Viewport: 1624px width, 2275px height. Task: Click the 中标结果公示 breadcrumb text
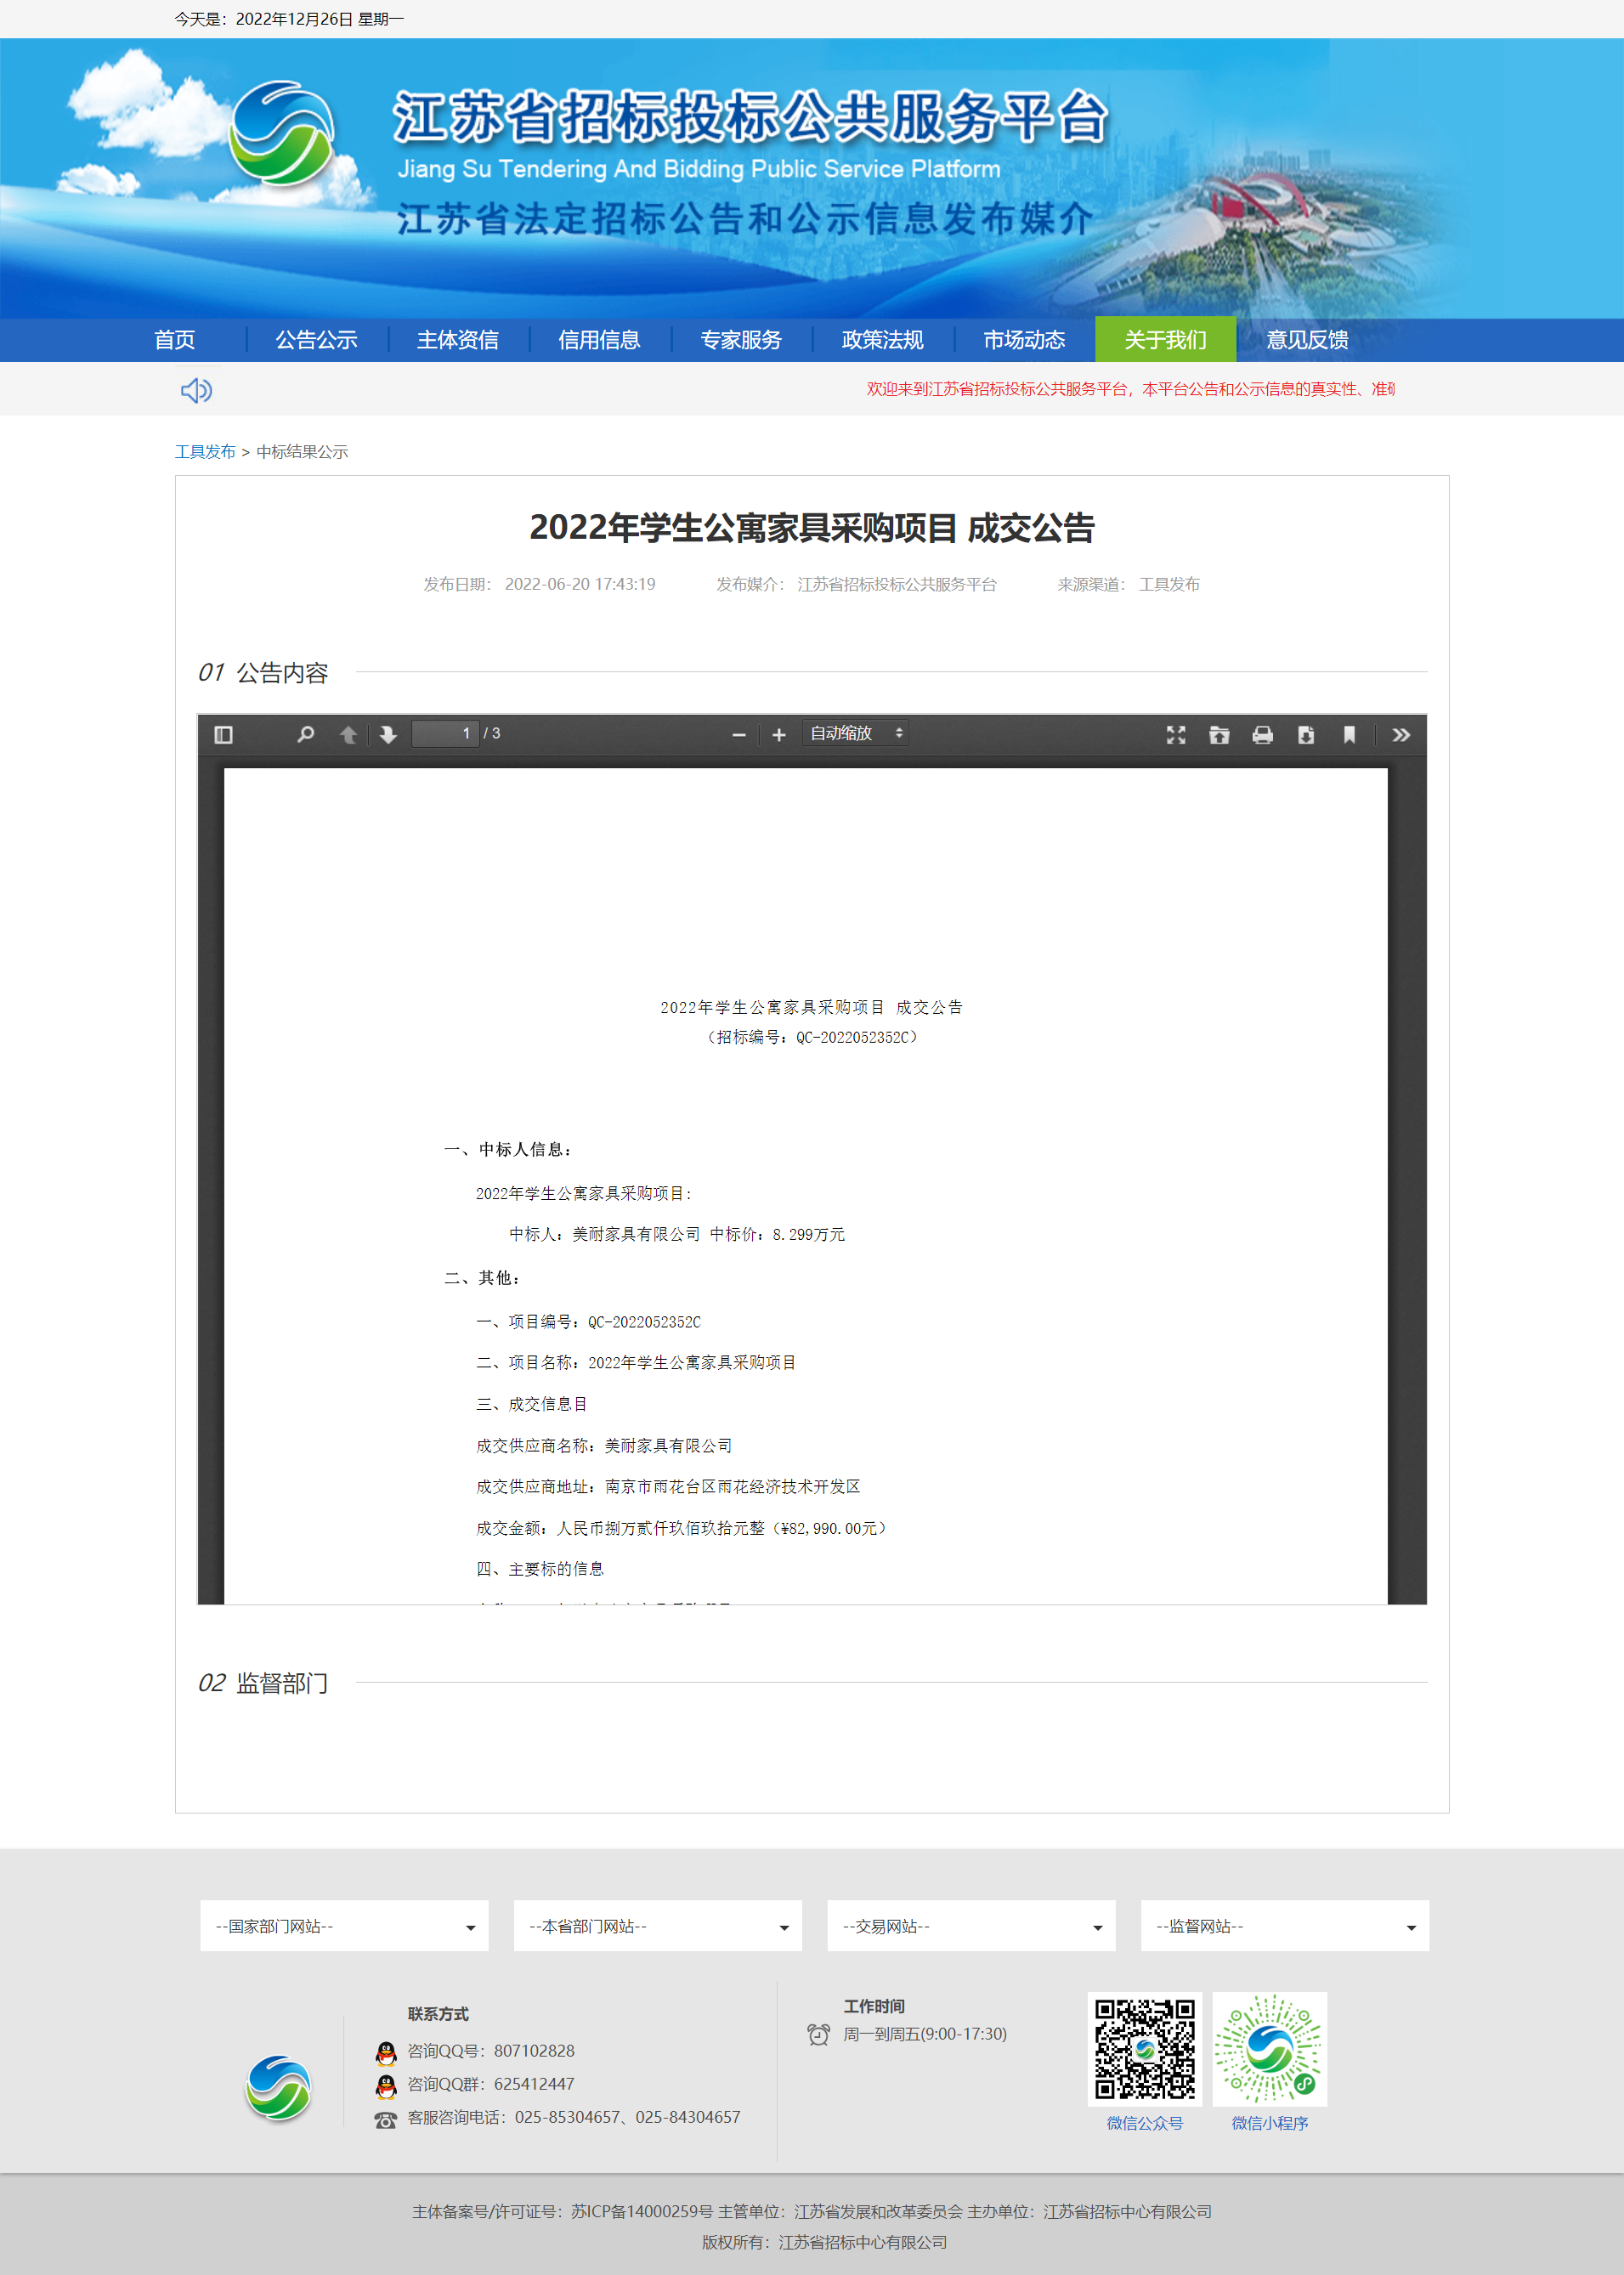click(x=302, y=452)
